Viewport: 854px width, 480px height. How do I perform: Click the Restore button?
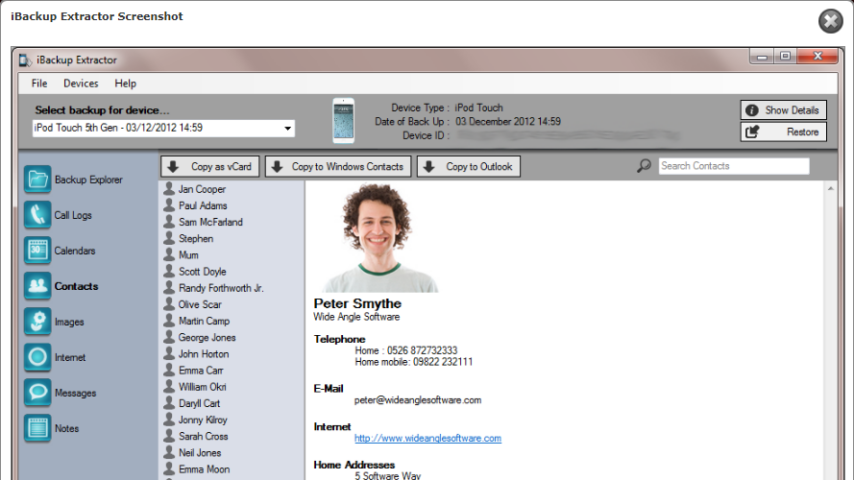[783, 132]
